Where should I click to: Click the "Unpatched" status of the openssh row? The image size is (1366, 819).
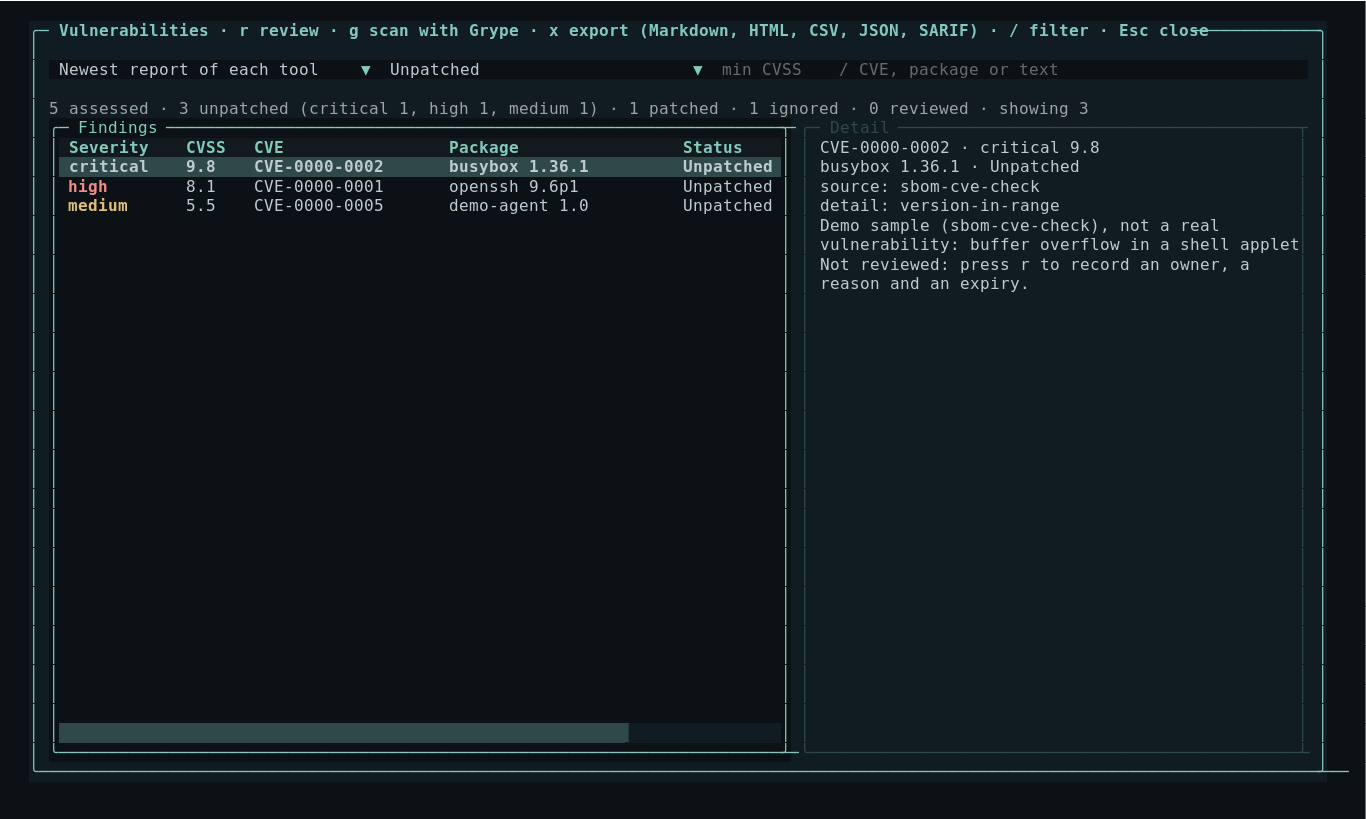[728, 187]
